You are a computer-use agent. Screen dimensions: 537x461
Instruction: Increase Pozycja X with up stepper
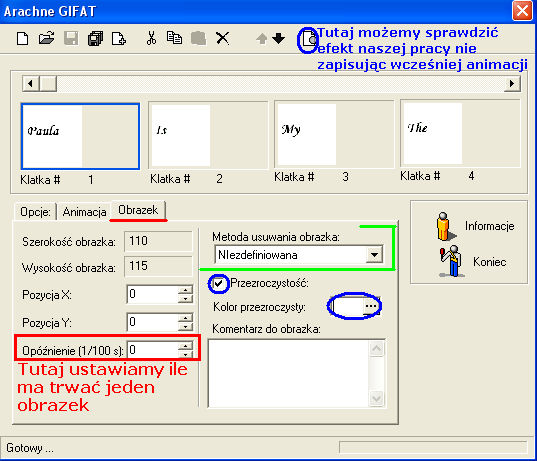[185, 290]
